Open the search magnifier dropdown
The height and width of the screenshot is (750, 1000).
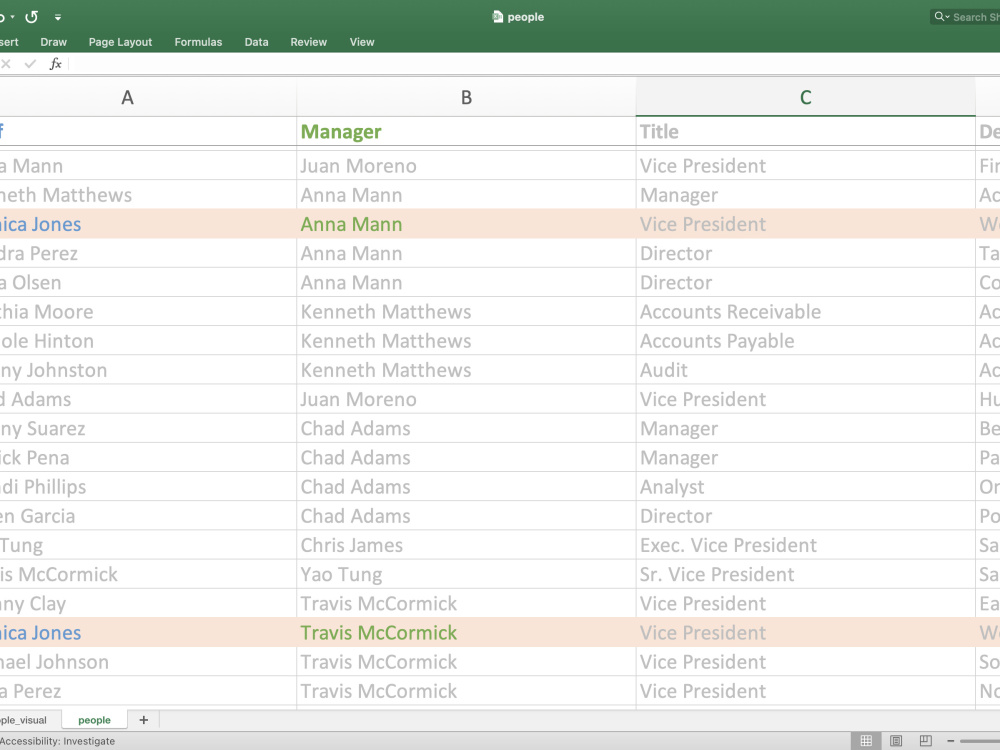pos(942,17)
